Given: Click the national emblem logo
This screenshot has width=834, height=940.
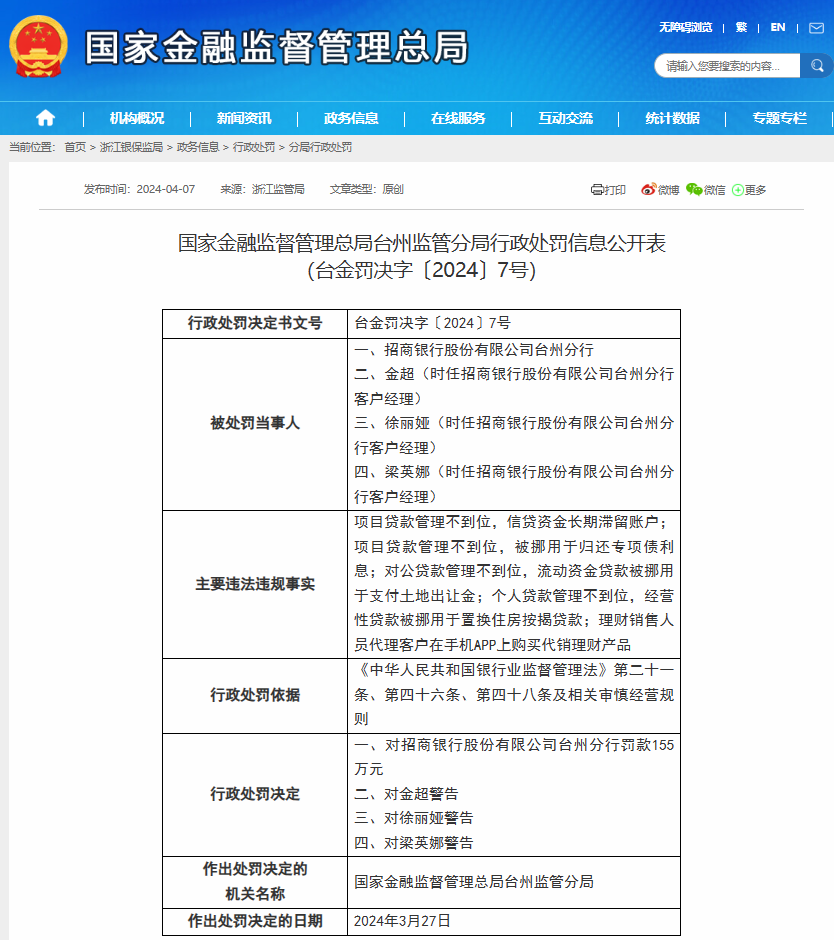Looking at the screenshot, I should [38, 47].
